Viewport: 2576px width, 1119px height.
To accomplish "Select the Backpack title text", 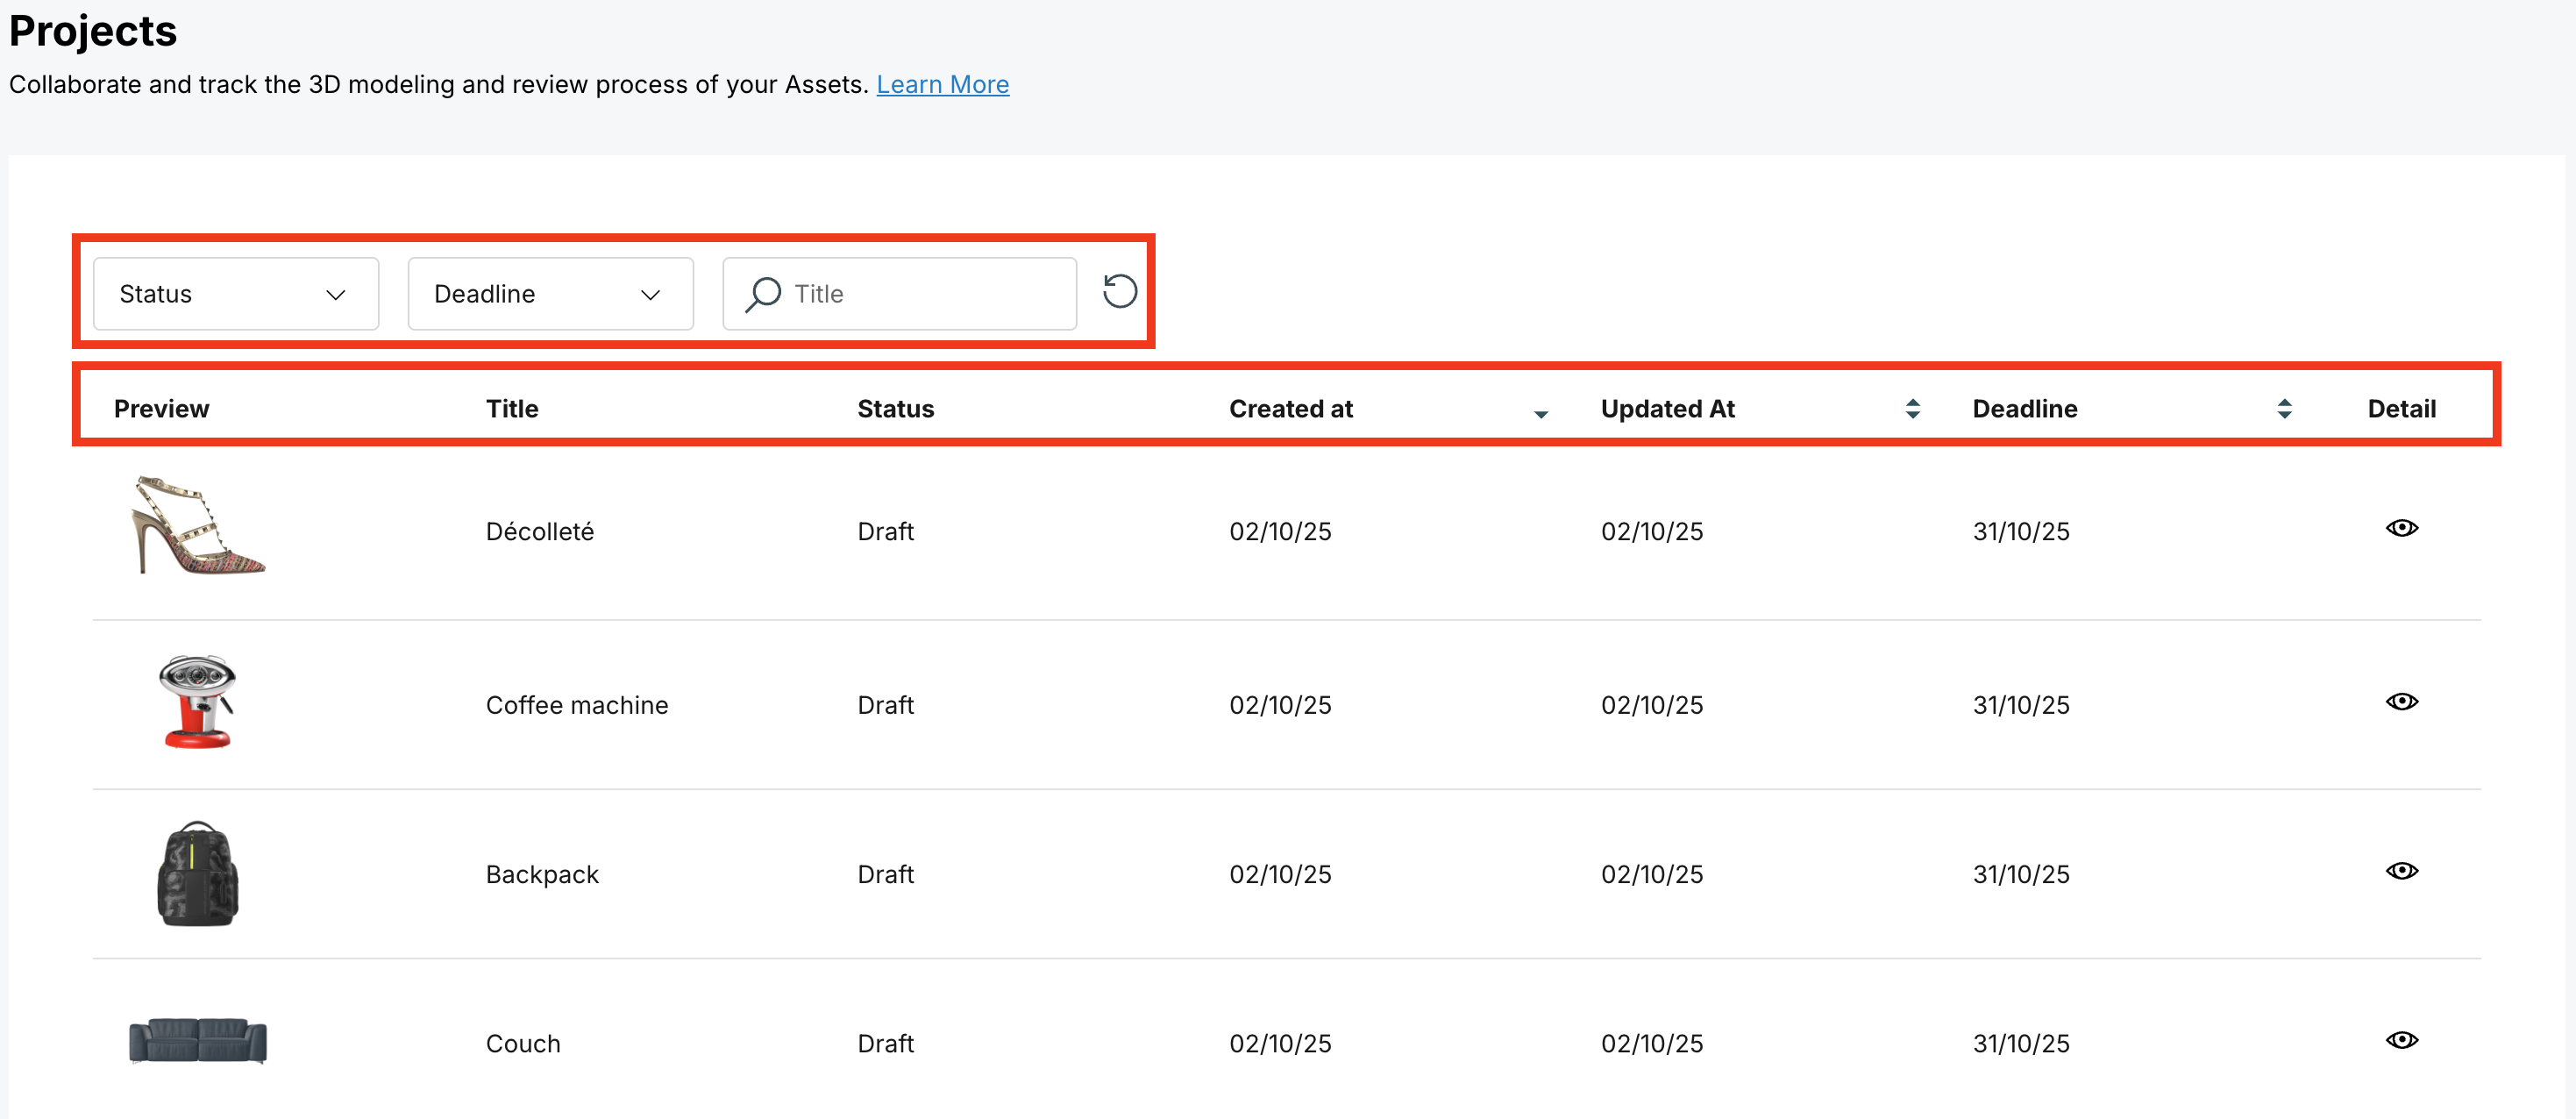I will click(x=542, y=874).
